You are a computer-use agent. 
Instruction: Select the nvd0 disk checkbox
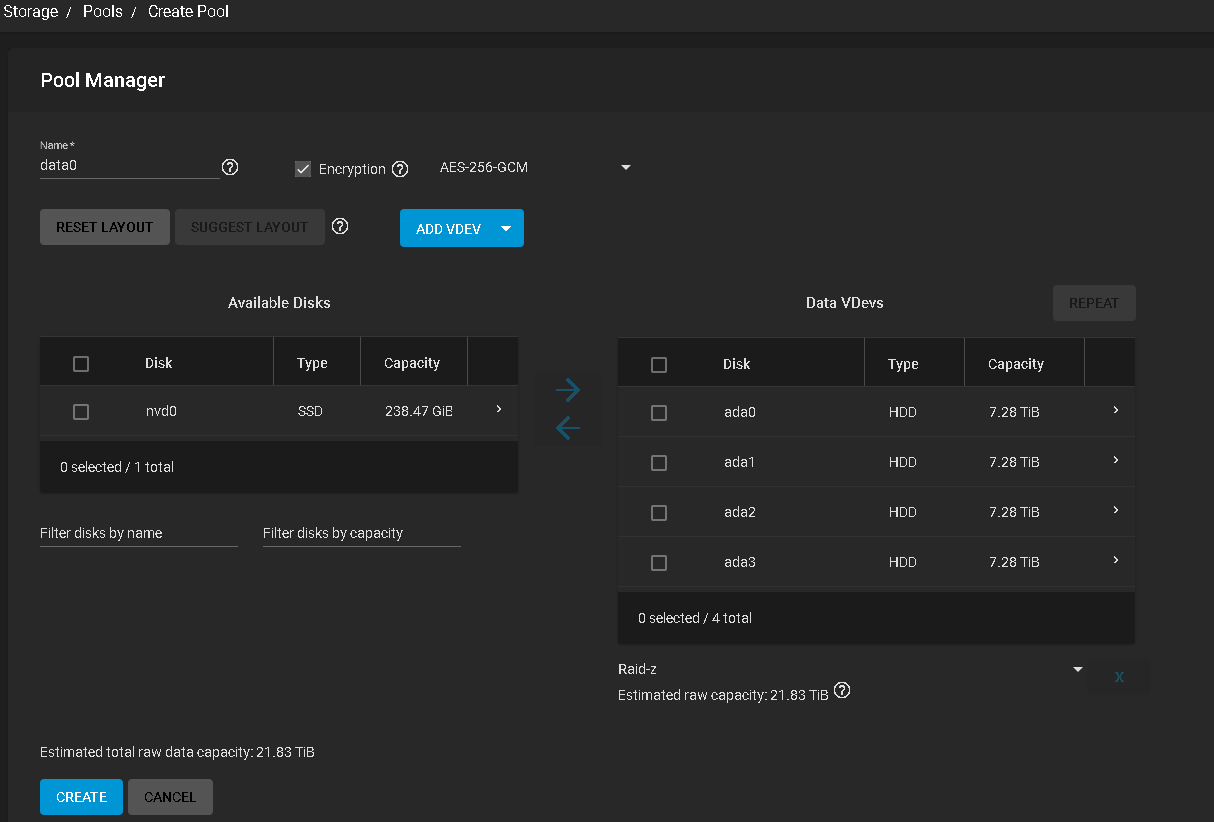pyautogui.click(x=81, y=412)
